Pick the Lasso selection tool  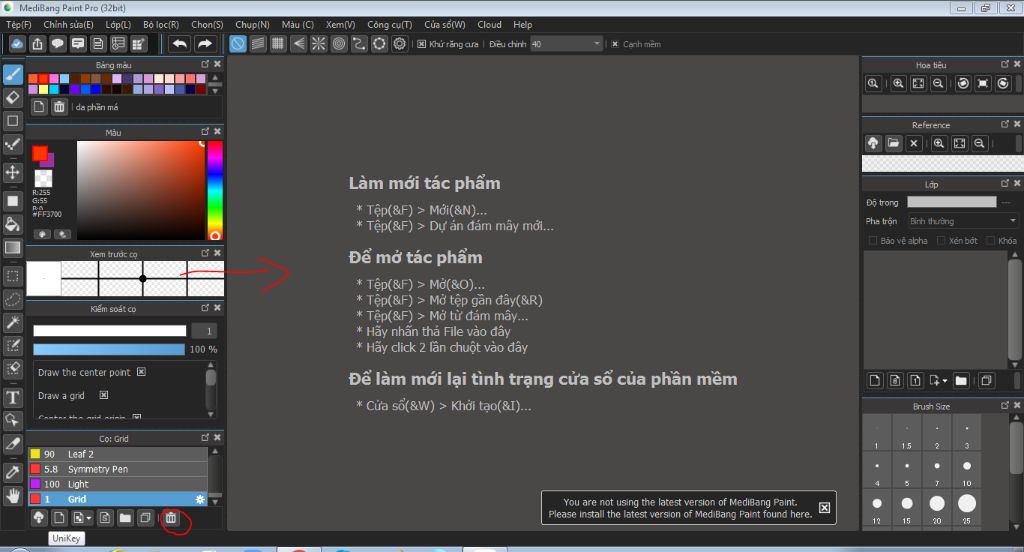pos(12,299)
